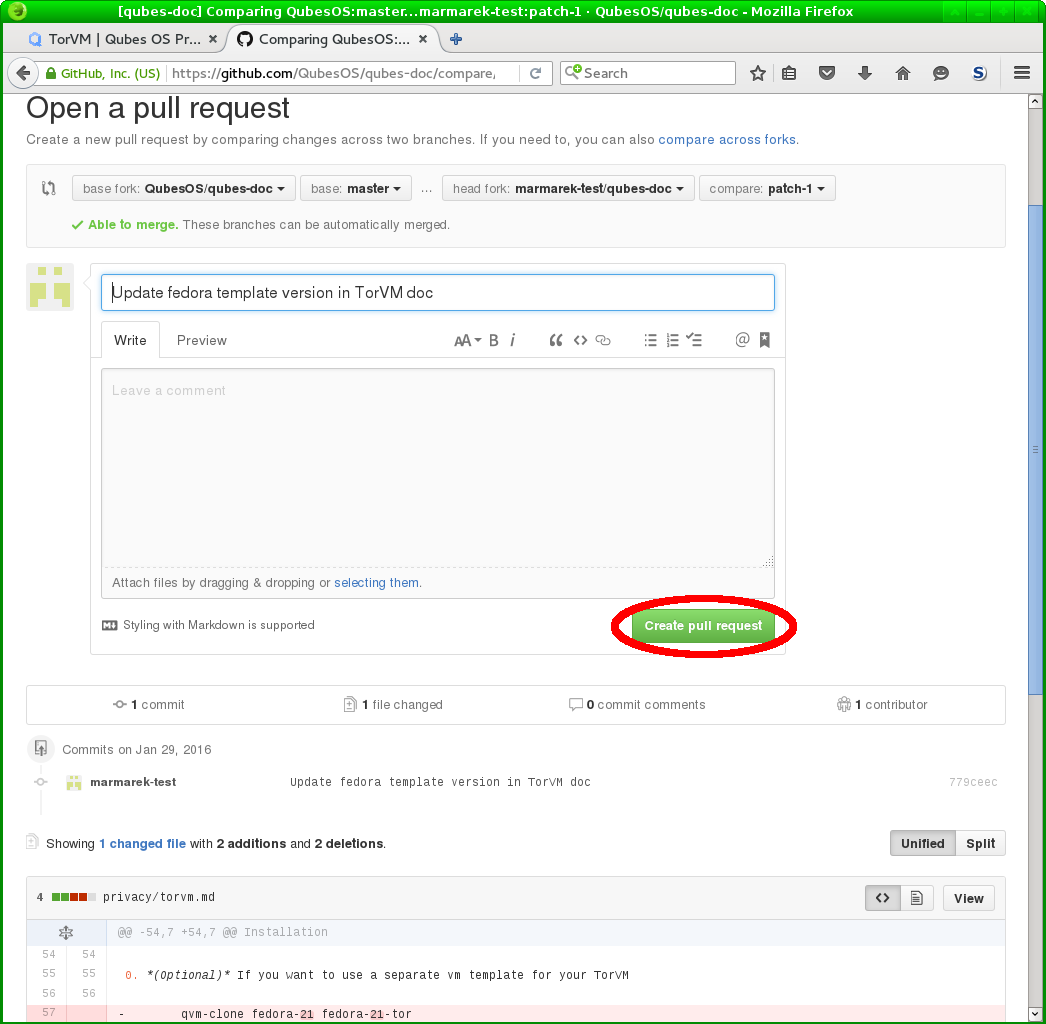Click the green Create pull request button
Image resolution: width=1046 pixels, height=1024 pixels.
[703, 626]
